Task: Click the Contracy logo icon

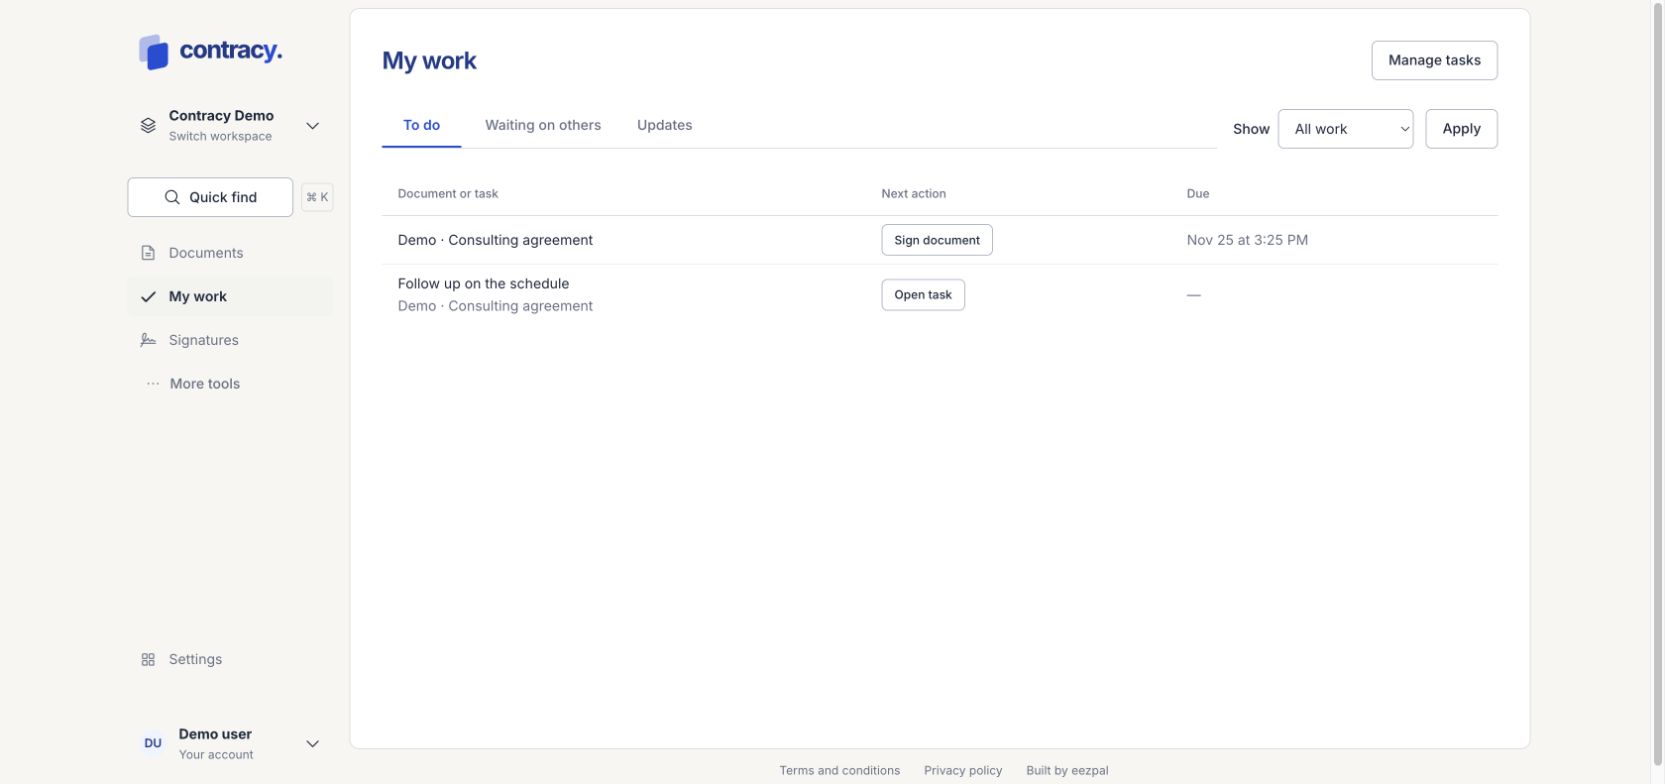Action: [x=153, y=52]
